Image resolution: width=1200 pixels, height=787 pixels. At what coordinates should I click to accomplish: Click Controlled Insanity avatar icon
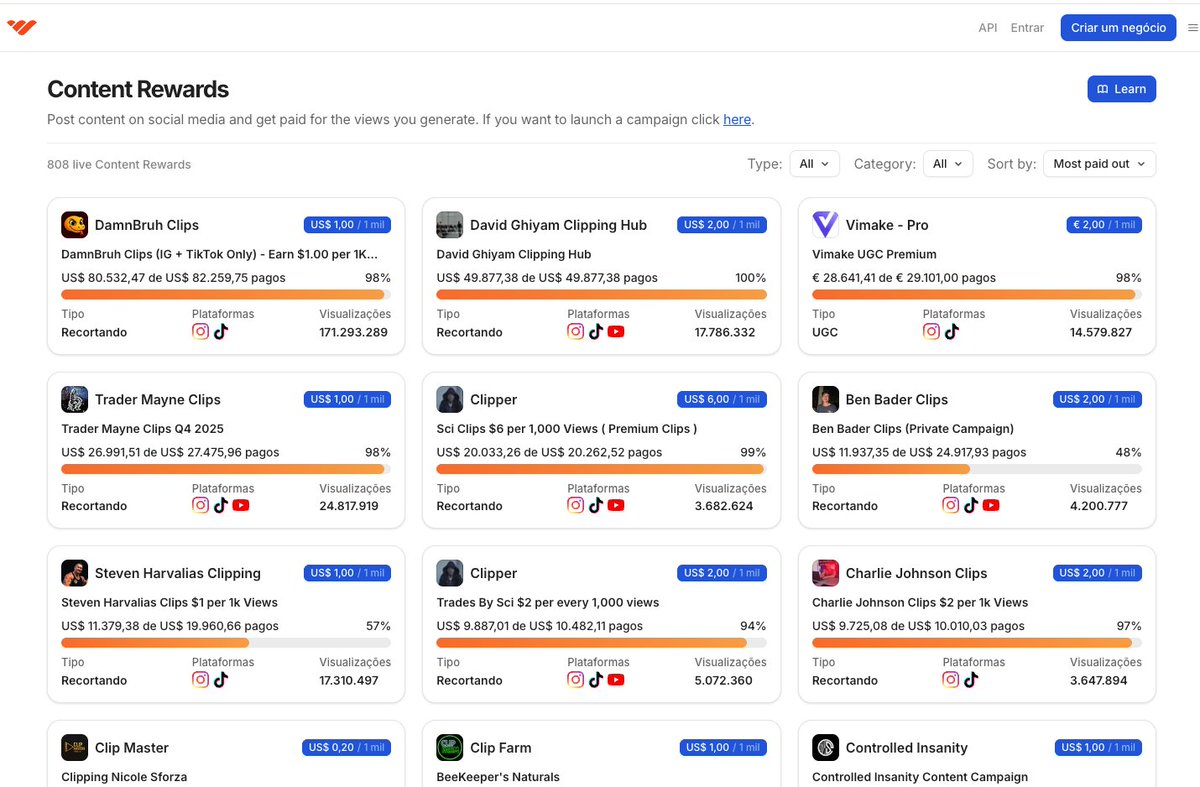tap(825, 747)
